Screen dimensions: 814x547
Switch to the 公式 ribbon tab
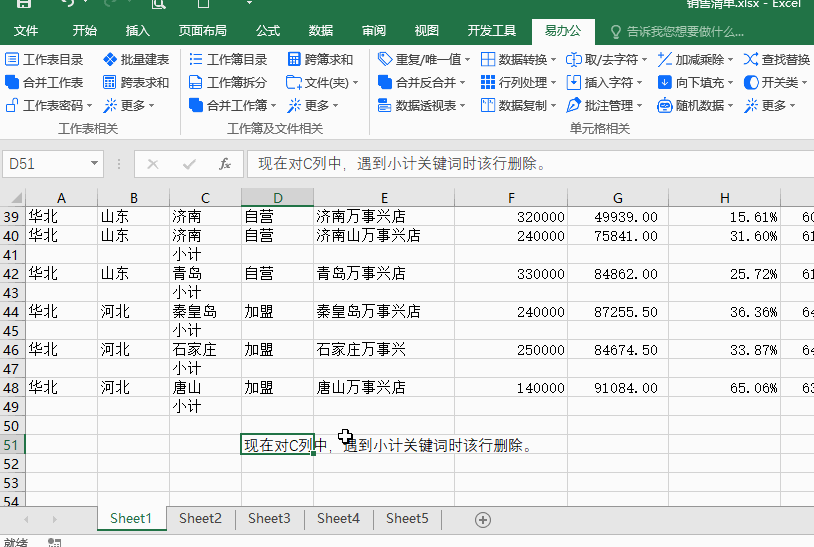click(268, 31)
